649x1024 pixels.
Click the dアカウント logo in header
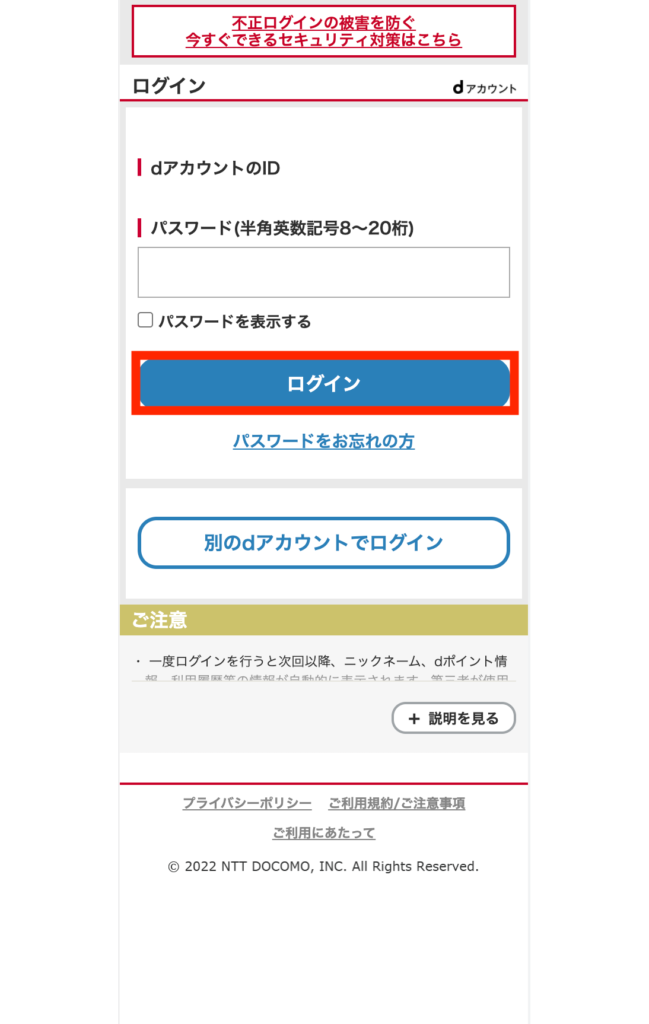tap(484, 88)
